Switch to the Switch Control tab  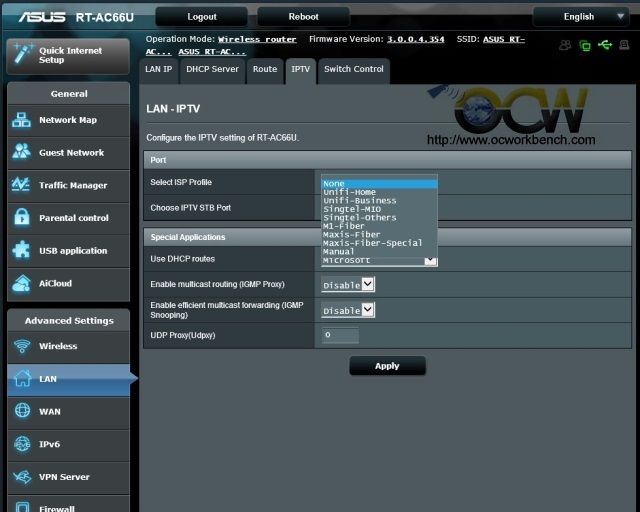point(354,70)
